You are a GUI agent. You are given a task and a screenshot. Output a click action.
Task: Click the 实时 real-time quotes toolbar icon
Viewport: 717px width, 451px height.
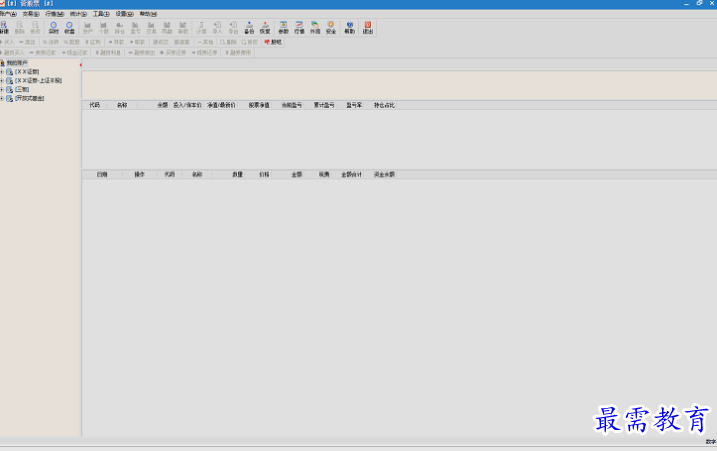(54, 27)
